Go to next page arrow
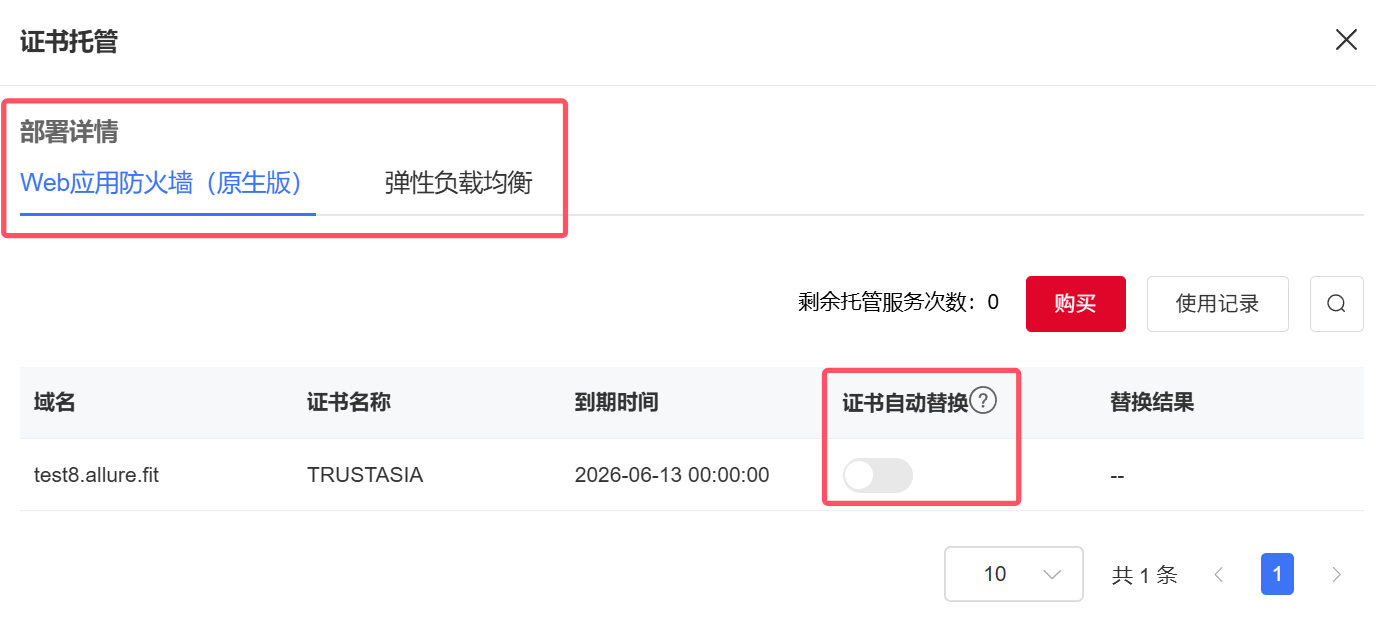Screen dimensions: 1376x633 pyautogui.click(x=1336, y=574)
